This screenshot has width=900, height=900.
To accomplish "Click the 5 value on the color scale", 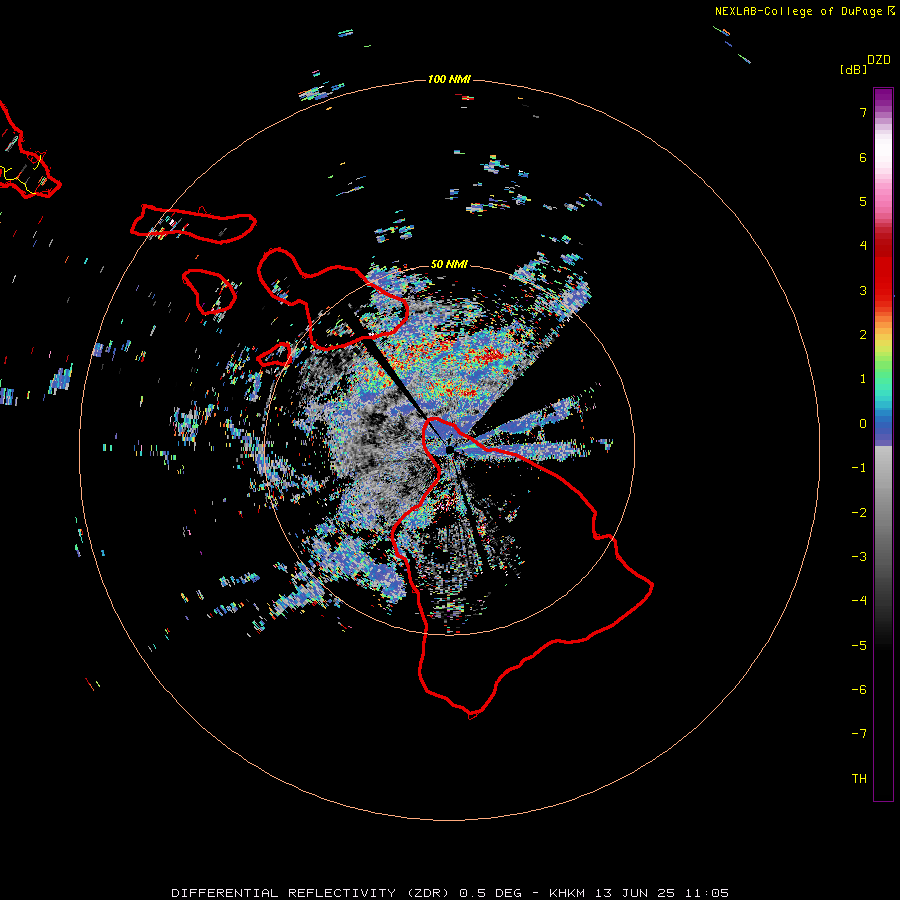I will 863,201.
